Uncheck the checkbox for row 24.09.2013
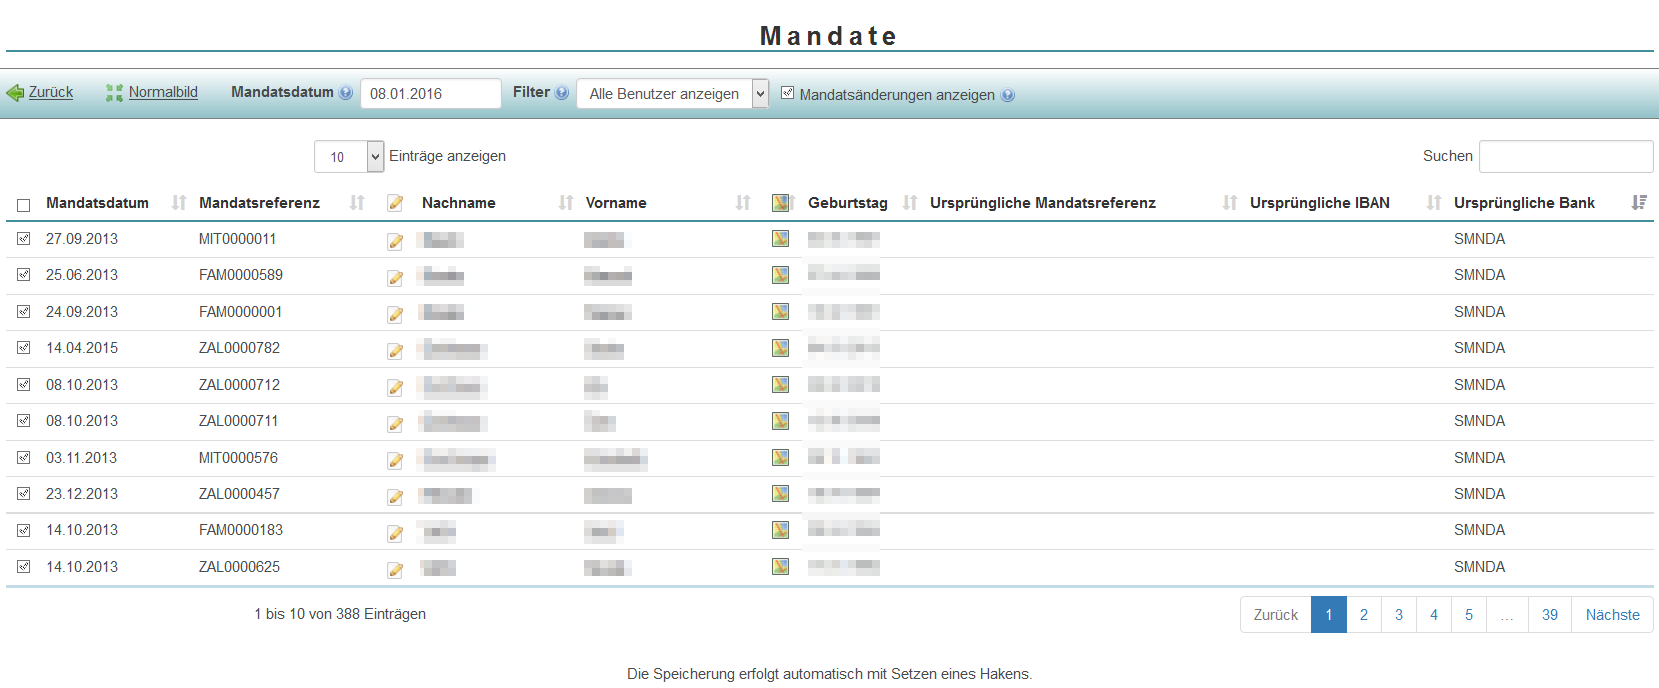 [24, 311]
